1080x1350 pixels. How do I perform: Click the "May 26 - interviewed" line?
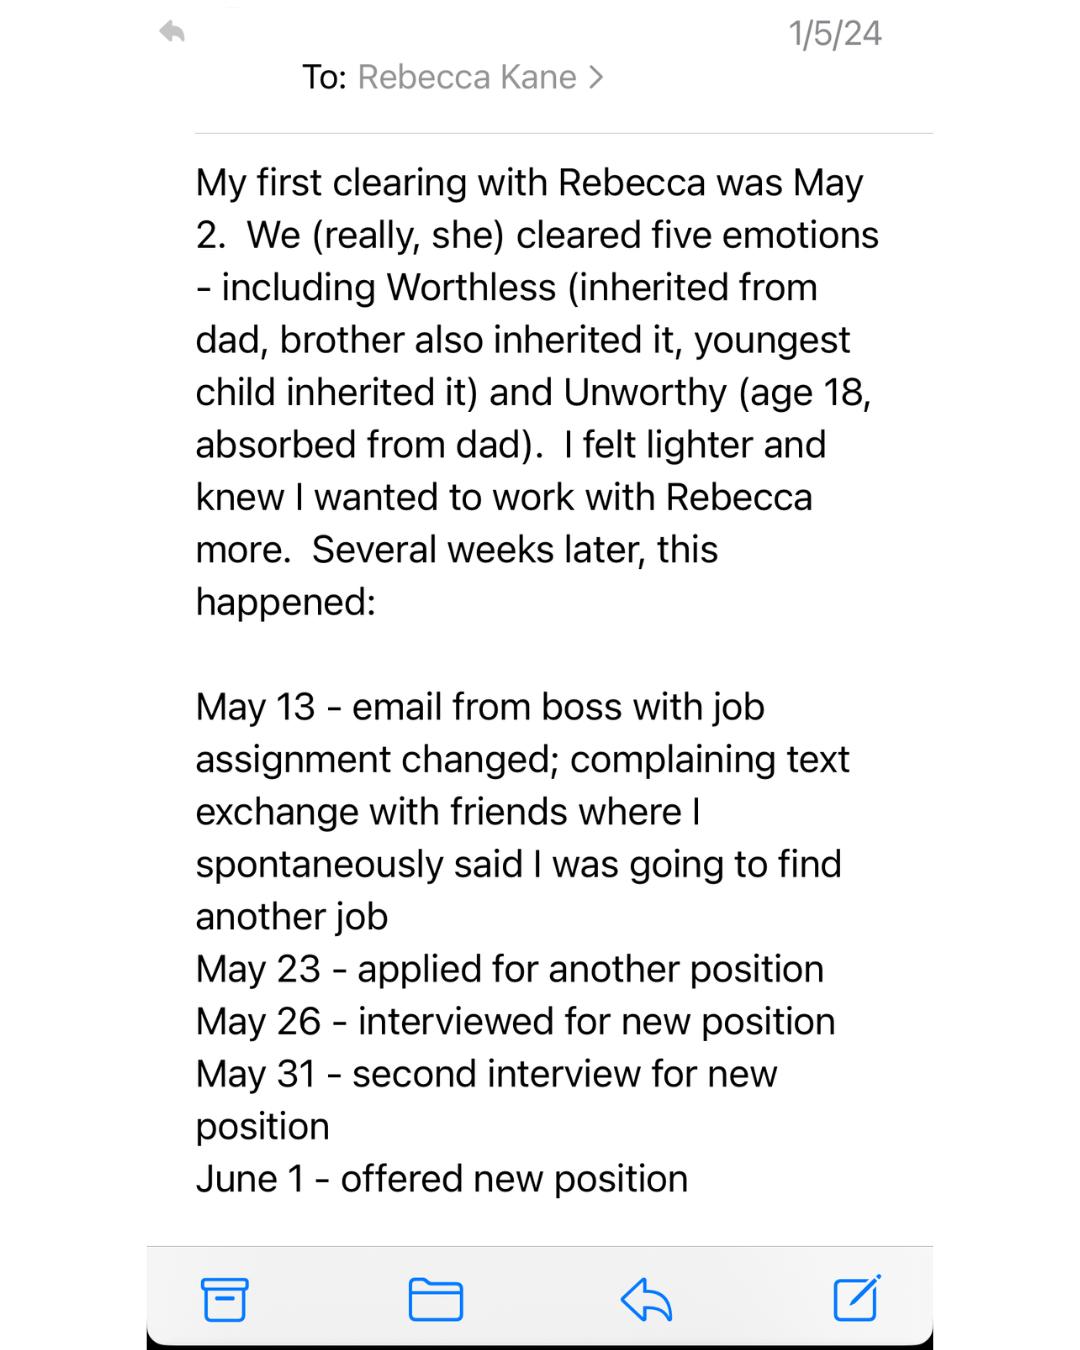pos(515,1022)
